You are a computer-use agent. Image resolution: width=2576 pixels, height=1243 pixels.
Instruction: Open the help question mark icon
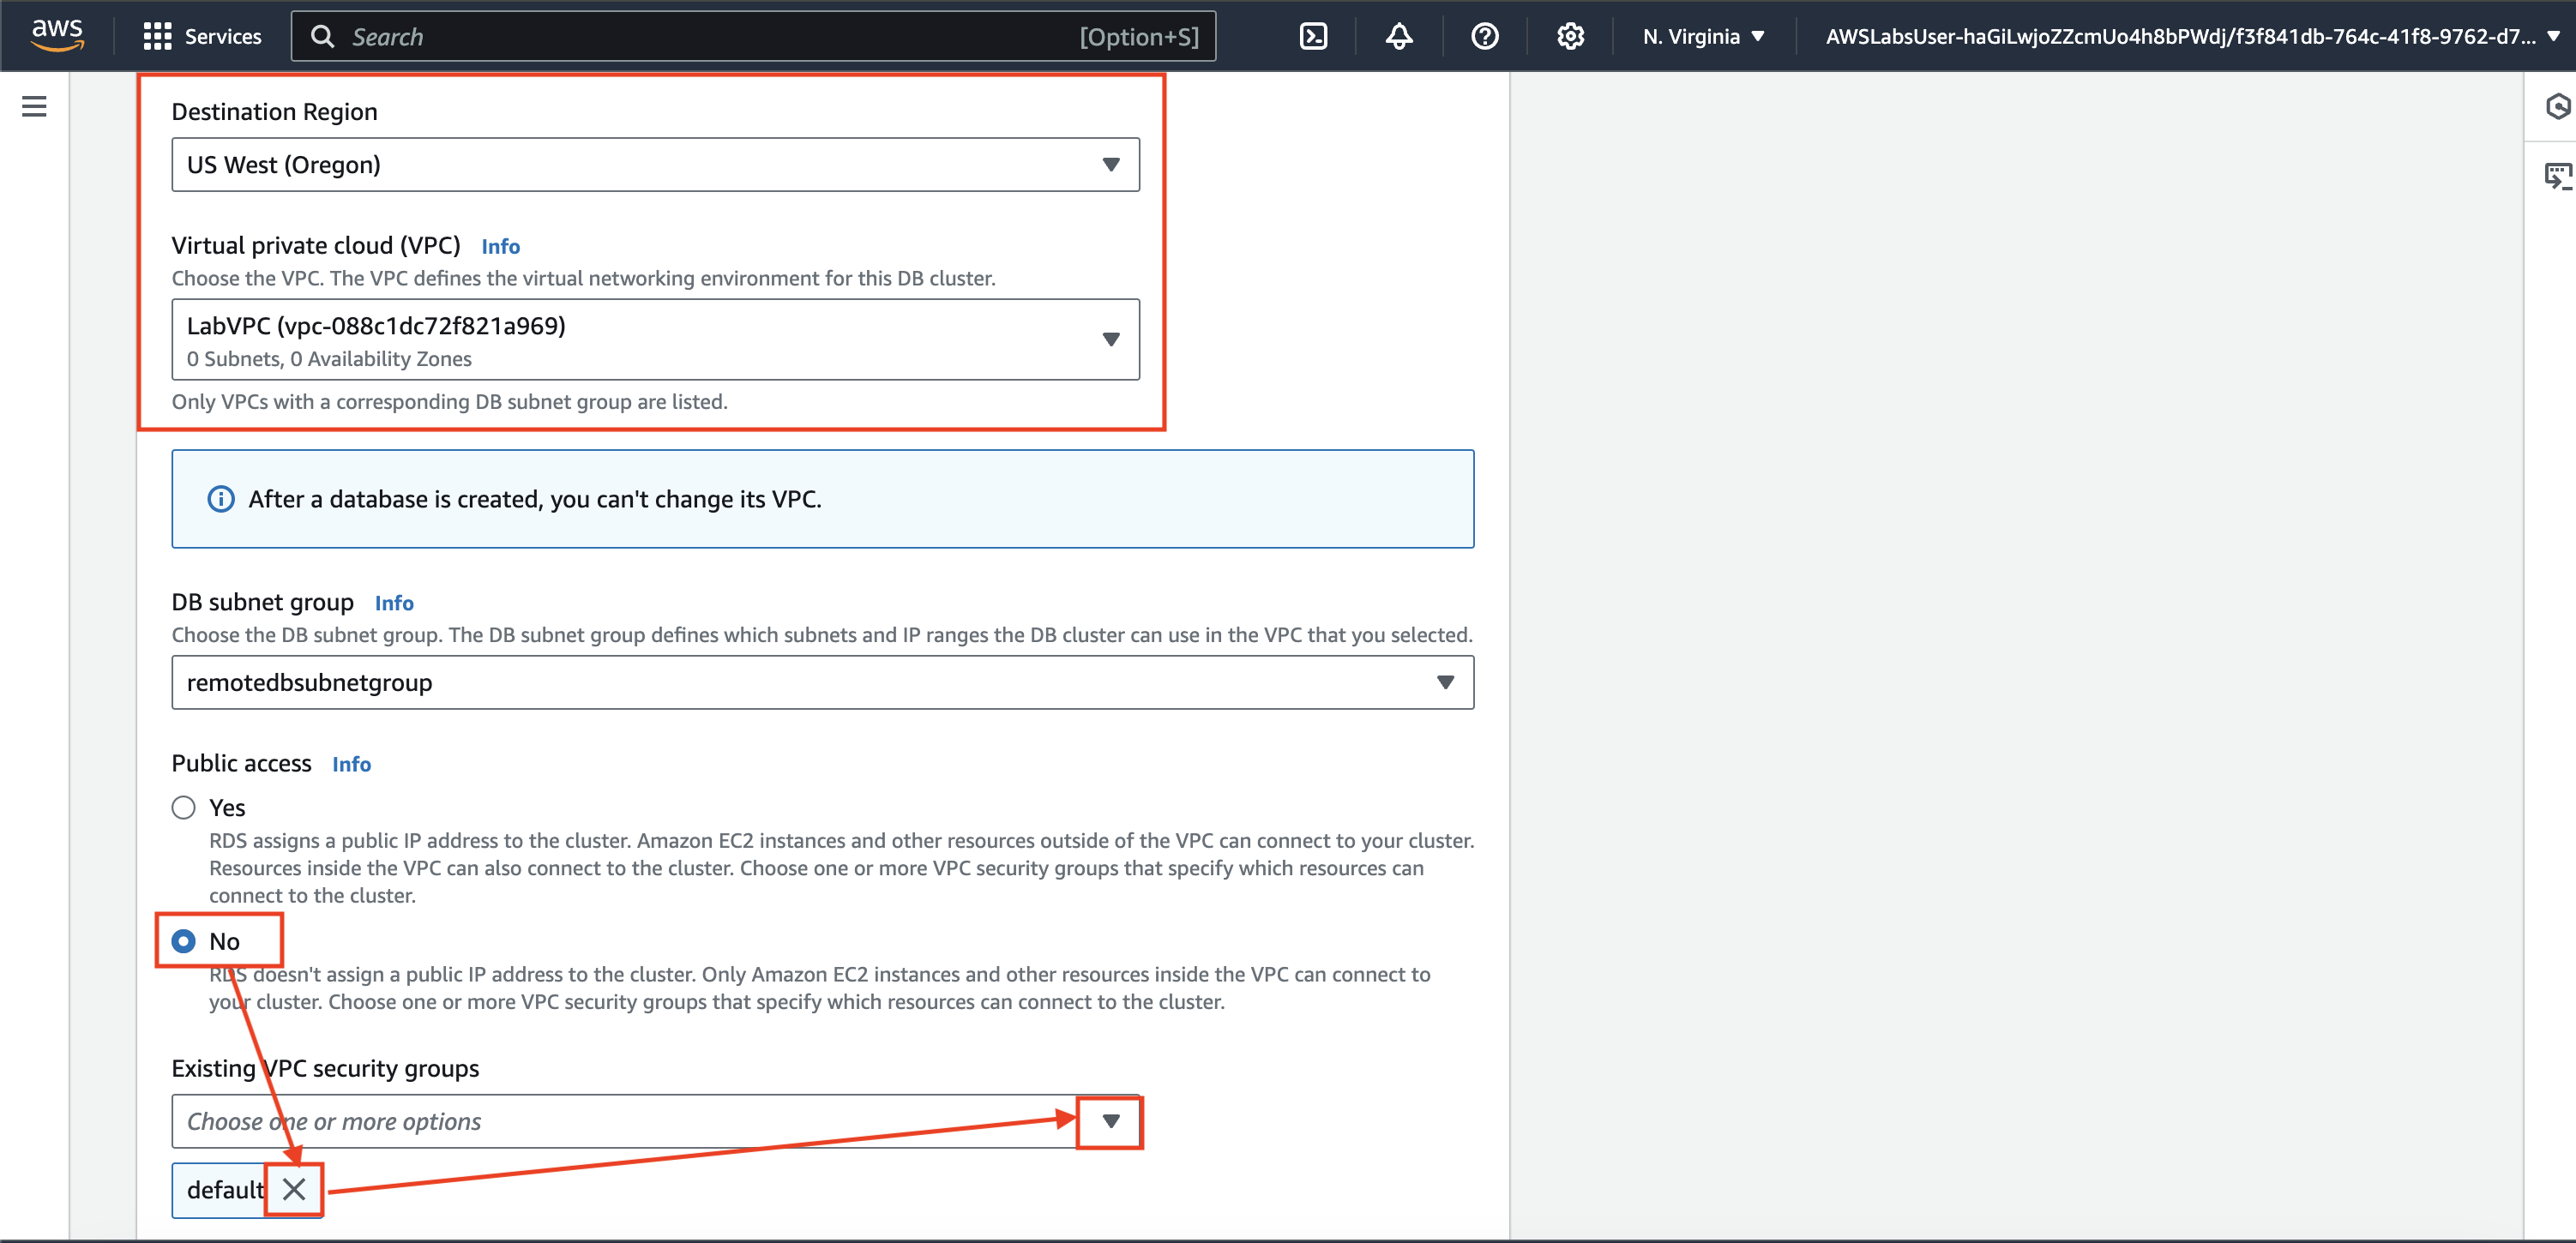tap(1484, 37)
